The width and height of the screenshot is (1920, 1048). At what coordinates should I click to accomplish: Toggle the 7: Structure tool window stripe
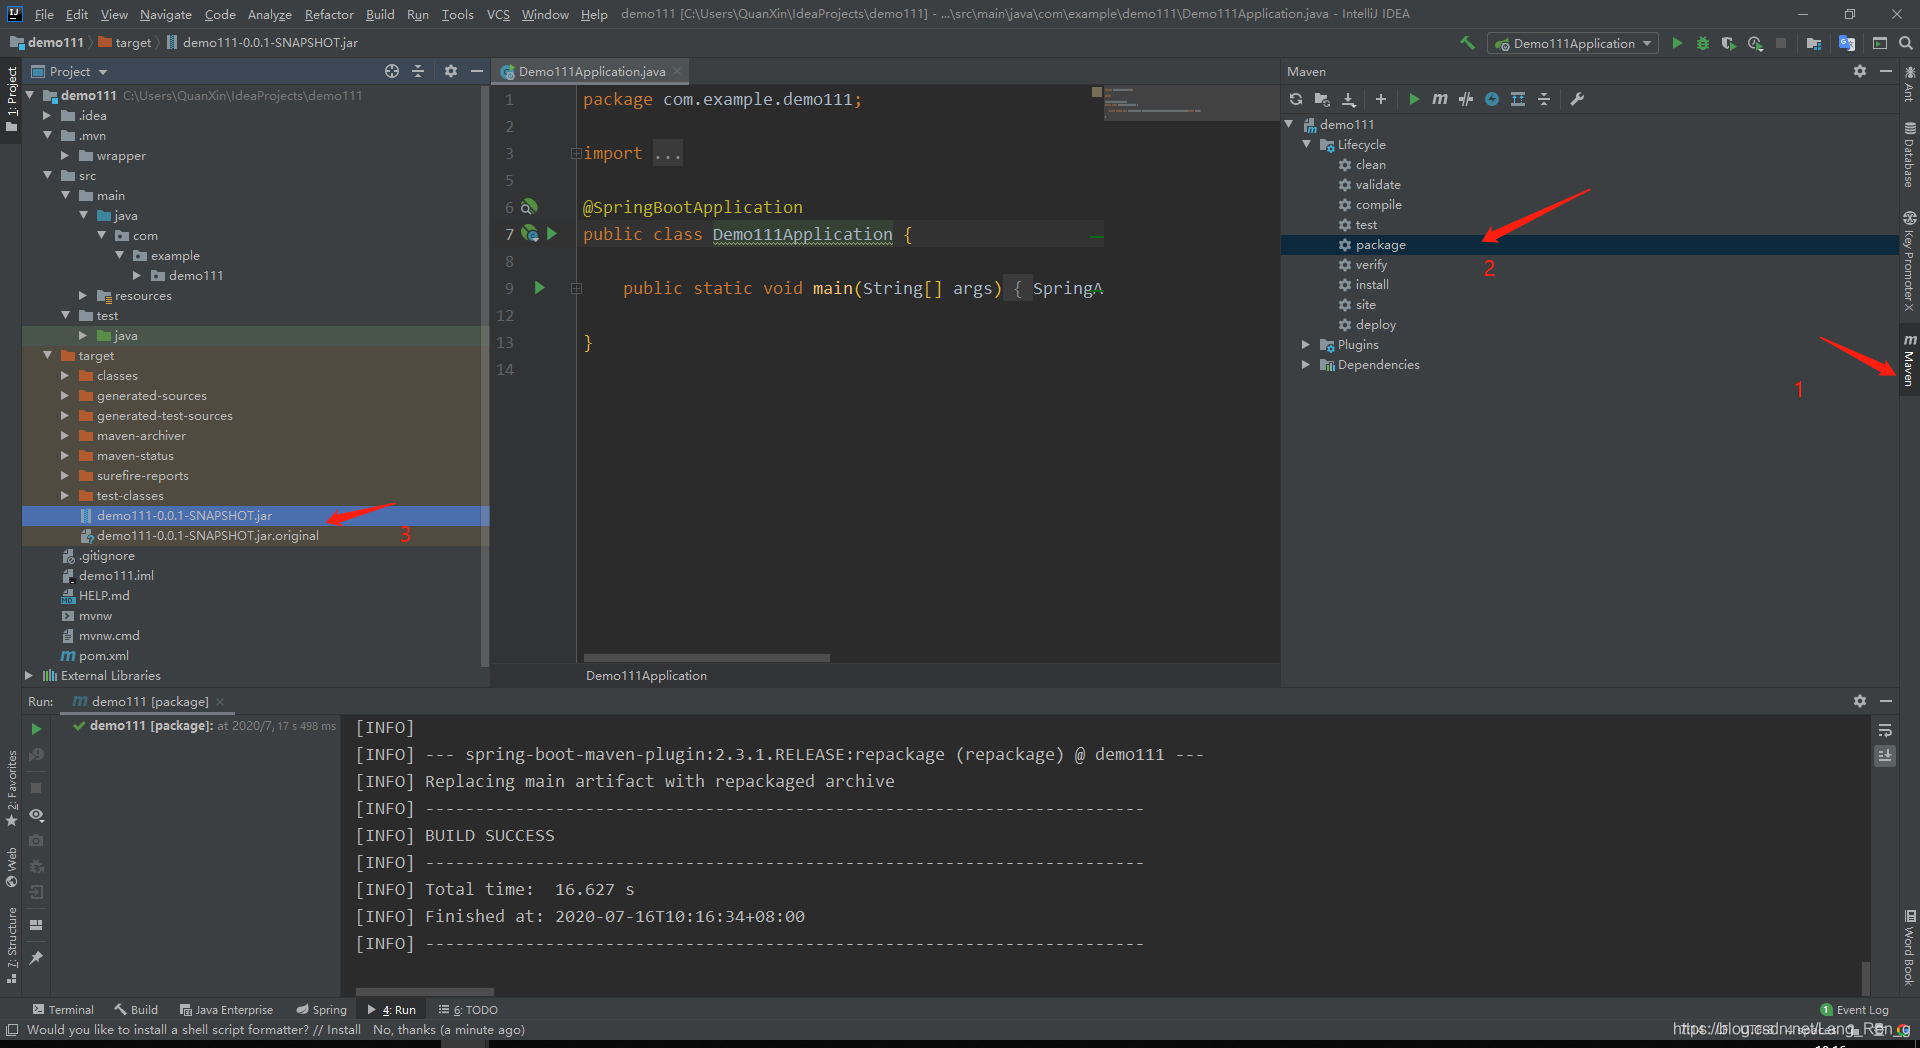(11, 945)
